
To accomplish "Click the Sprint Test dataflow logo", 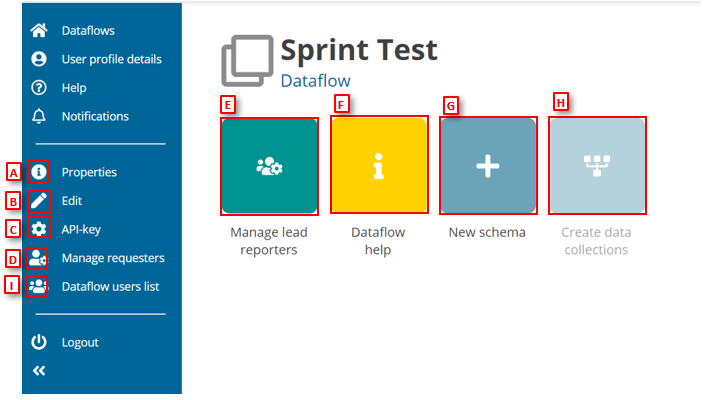I will [246, 62].
